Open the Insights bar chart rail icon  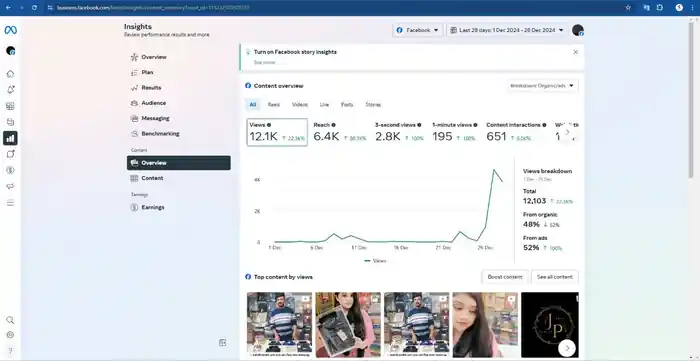click(x=10, y=138)
